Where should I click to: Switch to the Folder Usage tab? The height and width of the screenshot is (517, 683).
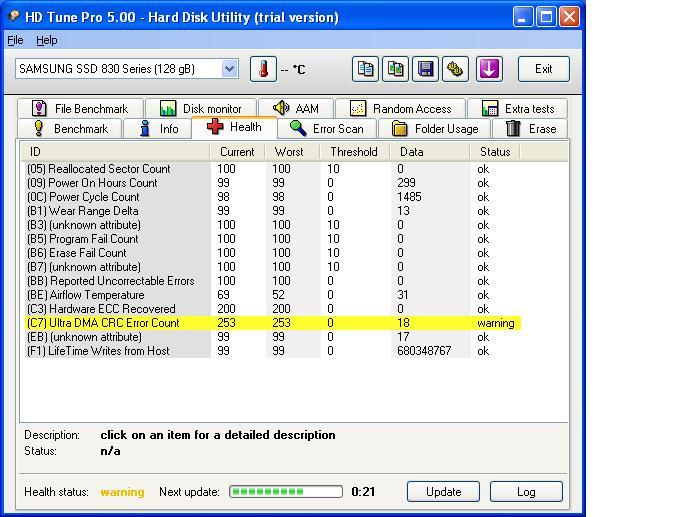click(x=435, y=128)
